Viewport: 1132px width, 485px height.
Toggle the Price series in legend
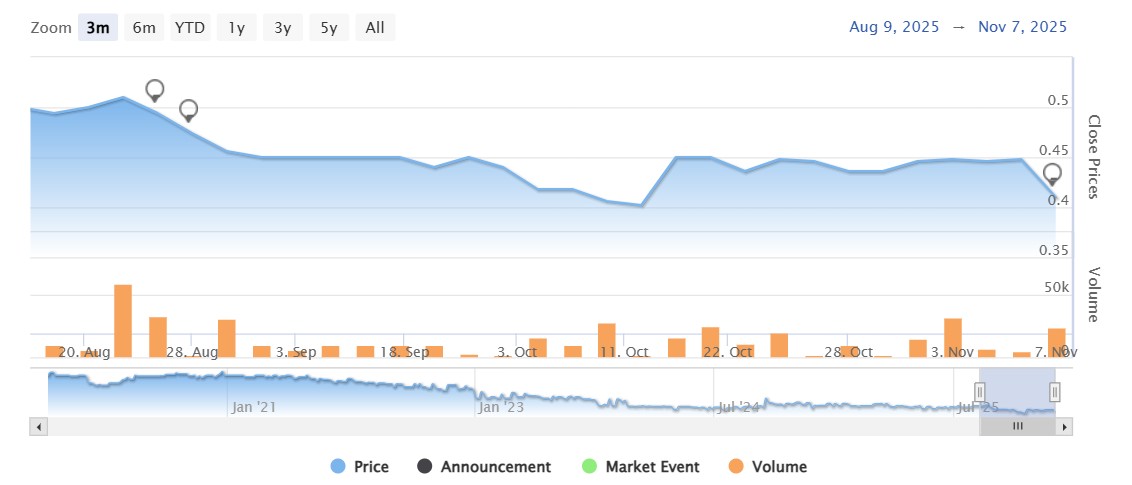coord(360,467)
